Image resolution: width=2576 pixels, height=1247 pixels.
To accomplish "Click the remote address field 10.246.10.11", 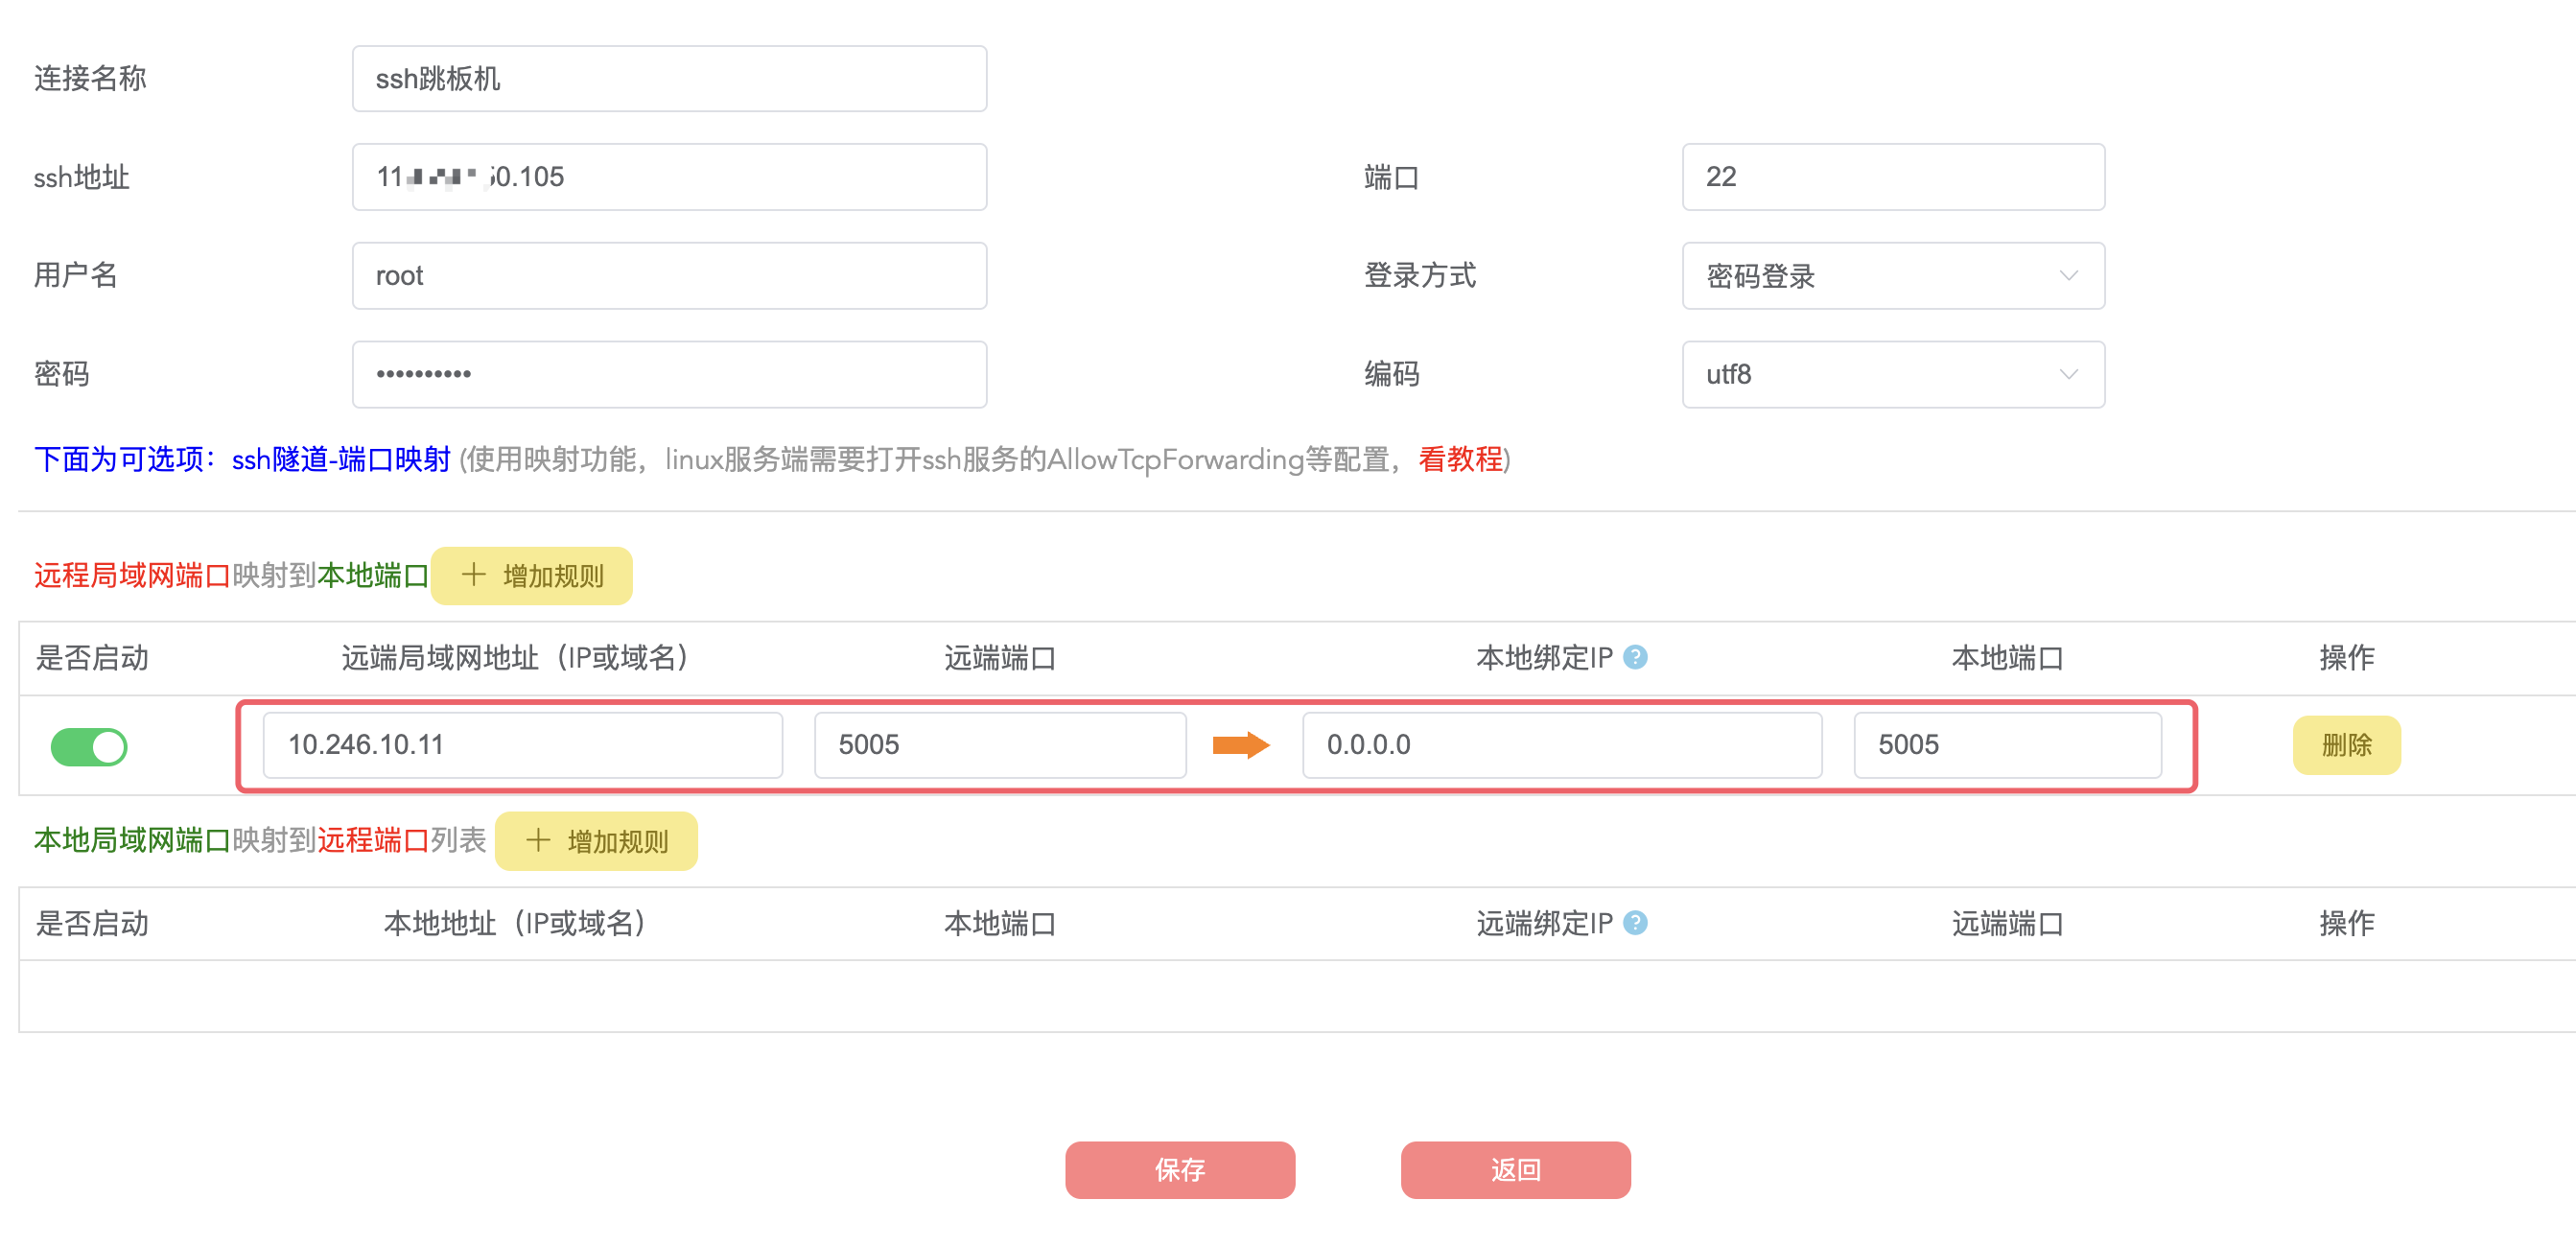I will [x=522, y=745].
